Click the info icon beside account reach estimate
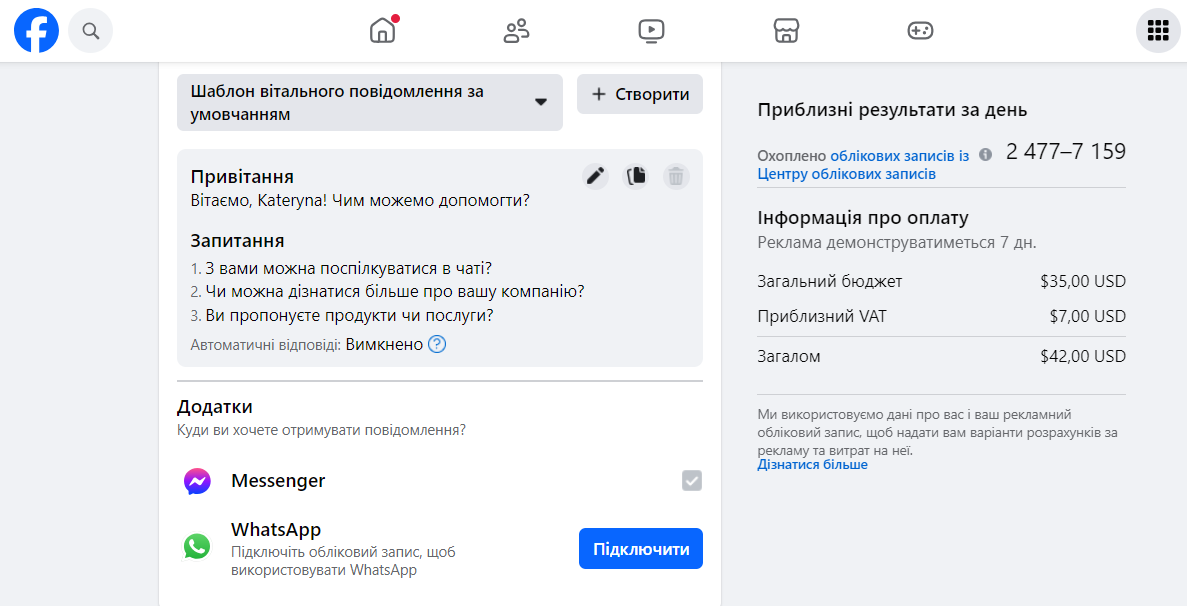1187x606 pixels. (x=985, y=154)
